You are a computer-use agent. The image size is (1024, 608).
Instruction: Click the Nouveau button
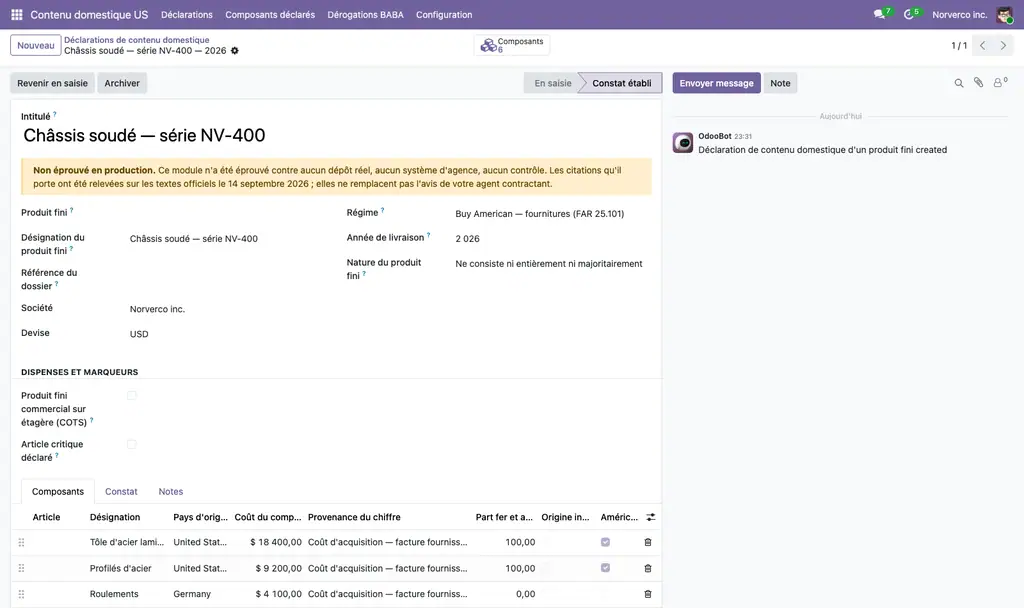point(36,46)
